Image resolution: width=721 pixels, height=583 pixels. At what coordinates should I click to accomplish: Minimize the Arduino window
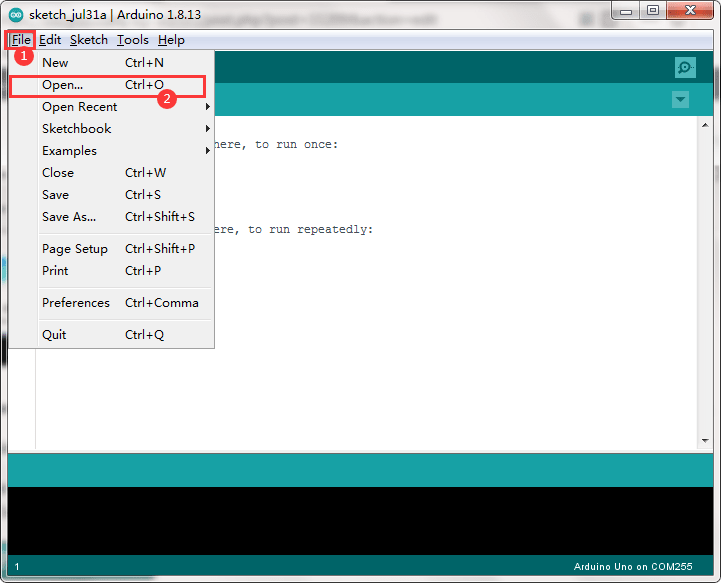tap(626, 11)
